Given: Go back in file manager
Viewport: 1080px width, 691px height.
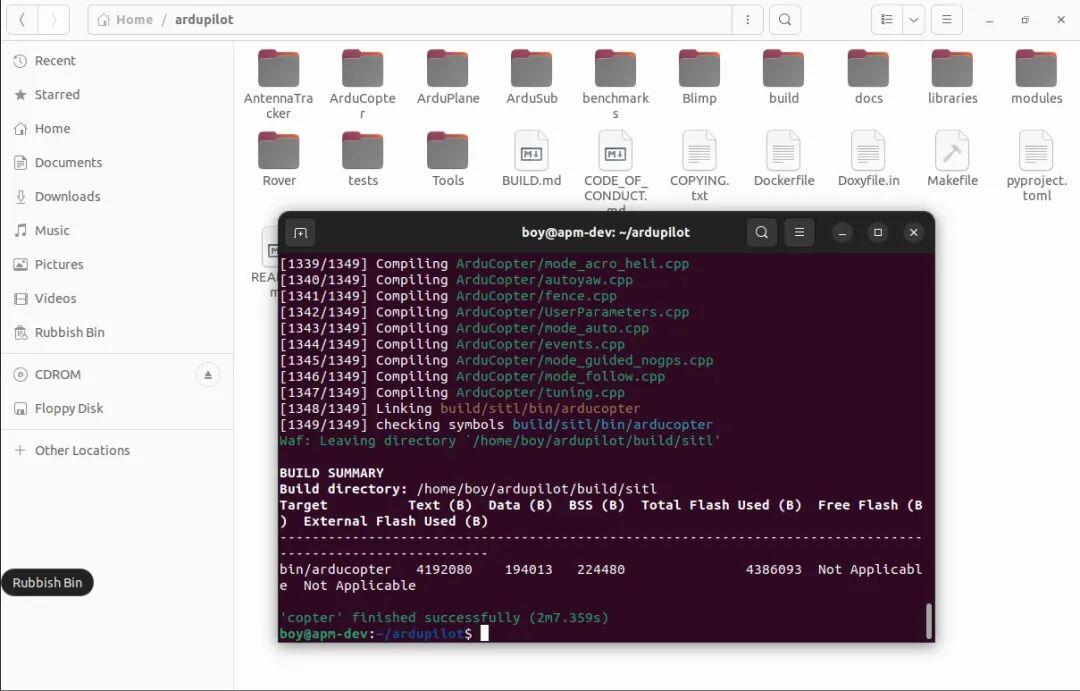Looking at the screenshot, I should [22, 19].
